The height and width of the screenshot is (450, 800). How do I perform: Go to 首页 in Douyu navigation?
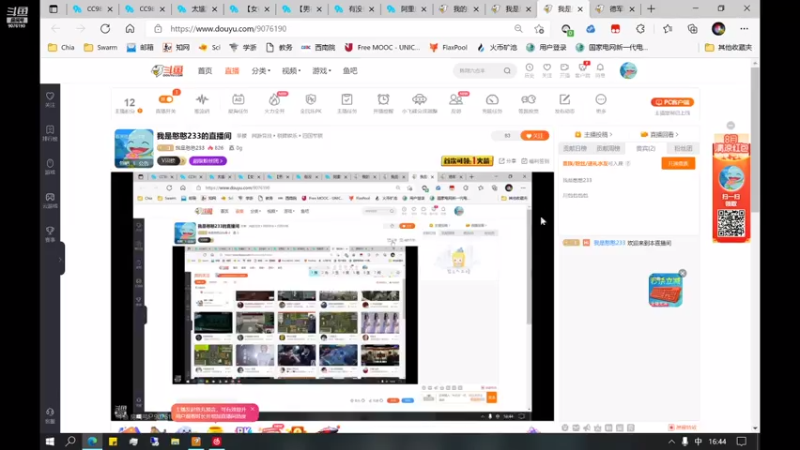tap(205, 71)
